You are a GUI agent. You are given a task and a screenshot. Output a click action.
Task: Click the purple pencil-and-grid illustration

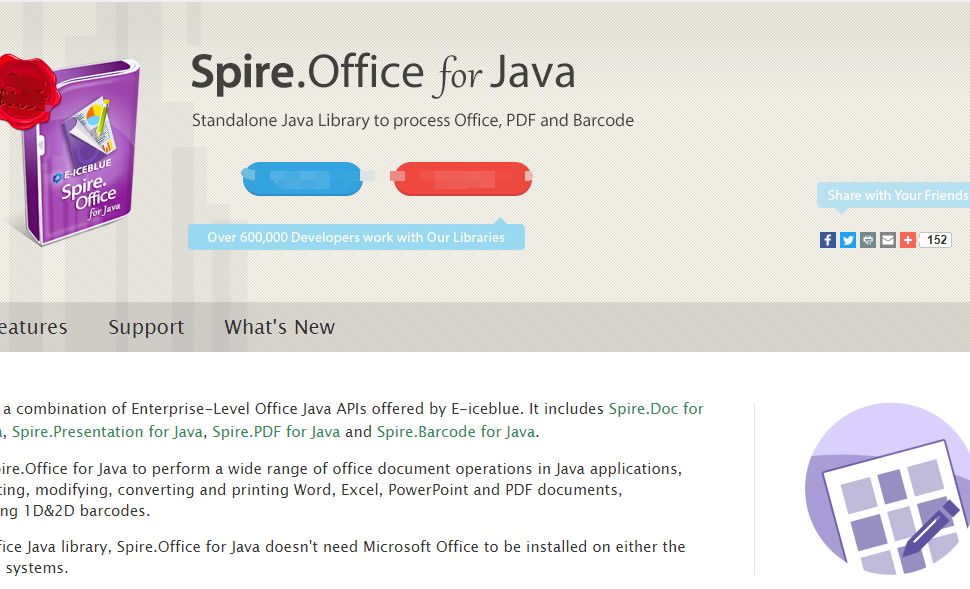[x=886, y=490]
